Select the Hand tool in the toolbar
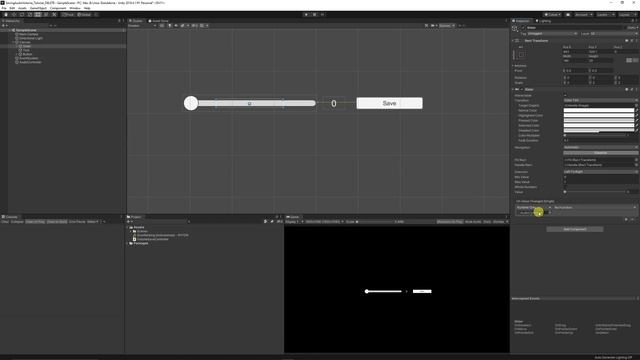640x360 pixels. tap(6, 15)
